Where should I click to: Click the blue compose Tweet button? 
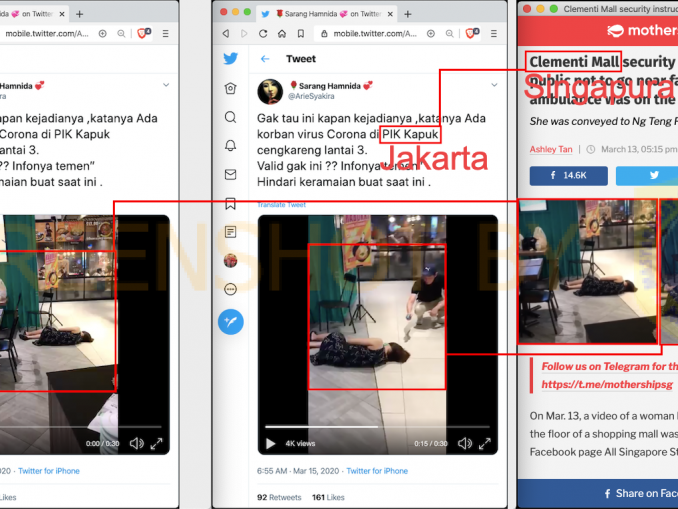click(x=230, y=322)
